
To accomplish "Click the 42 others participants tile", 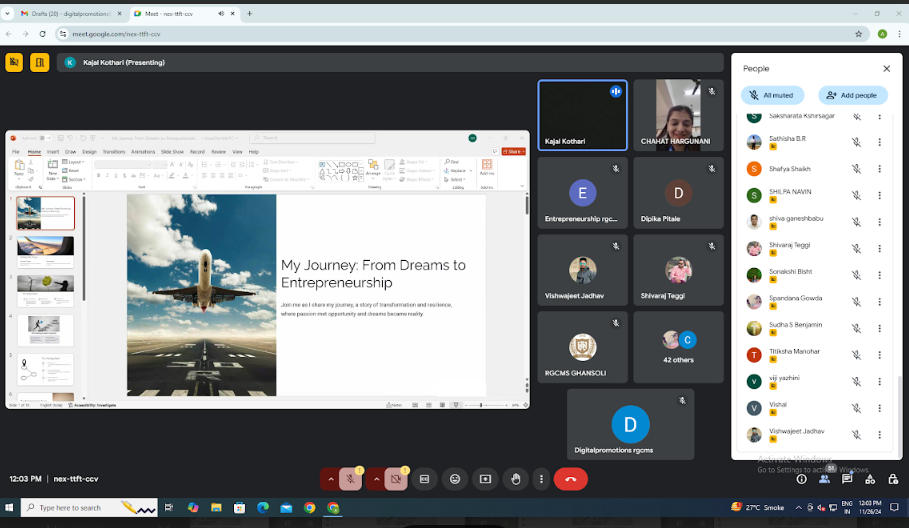I will 679,347.
